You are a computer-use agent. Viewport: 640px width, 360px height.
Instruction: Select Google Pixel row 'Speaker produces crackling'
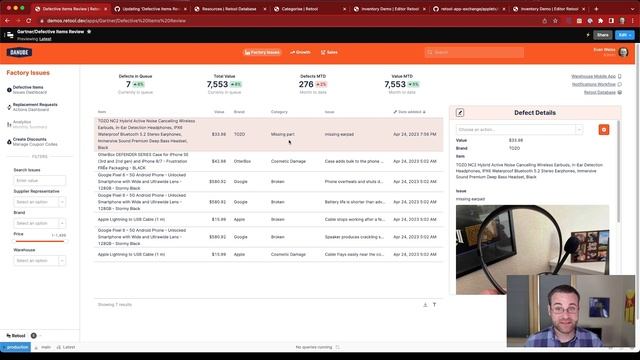coord(269,237)
